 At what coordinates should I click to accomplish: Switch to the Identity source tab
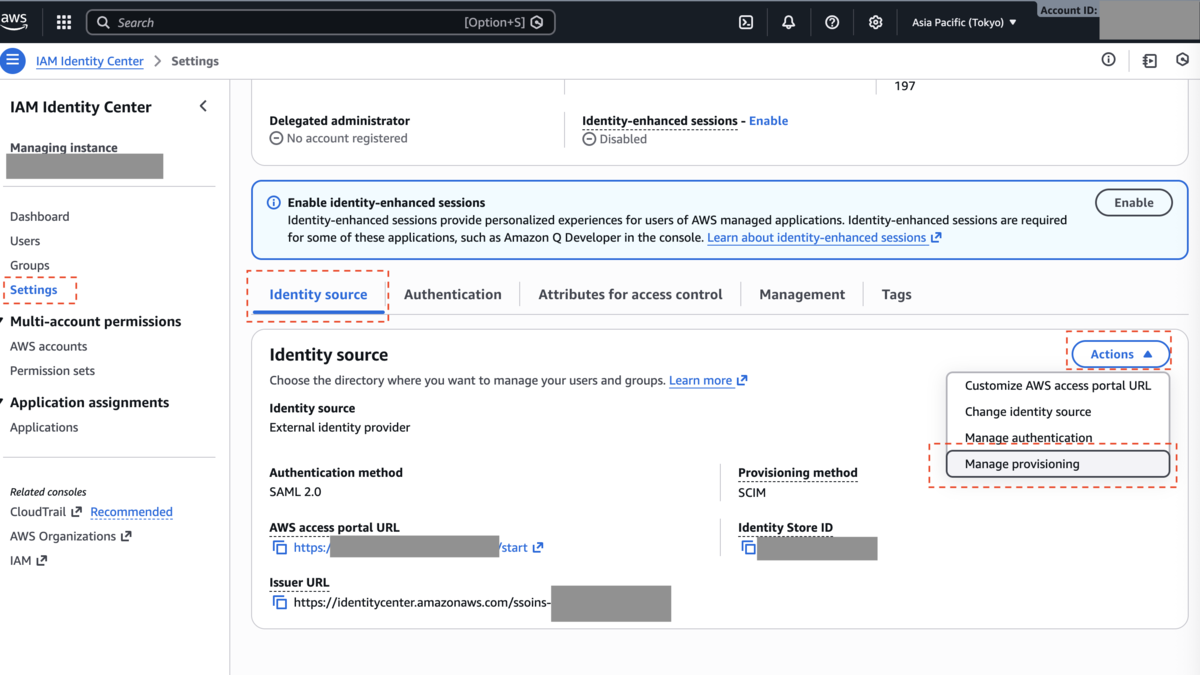tap(318, 294)
